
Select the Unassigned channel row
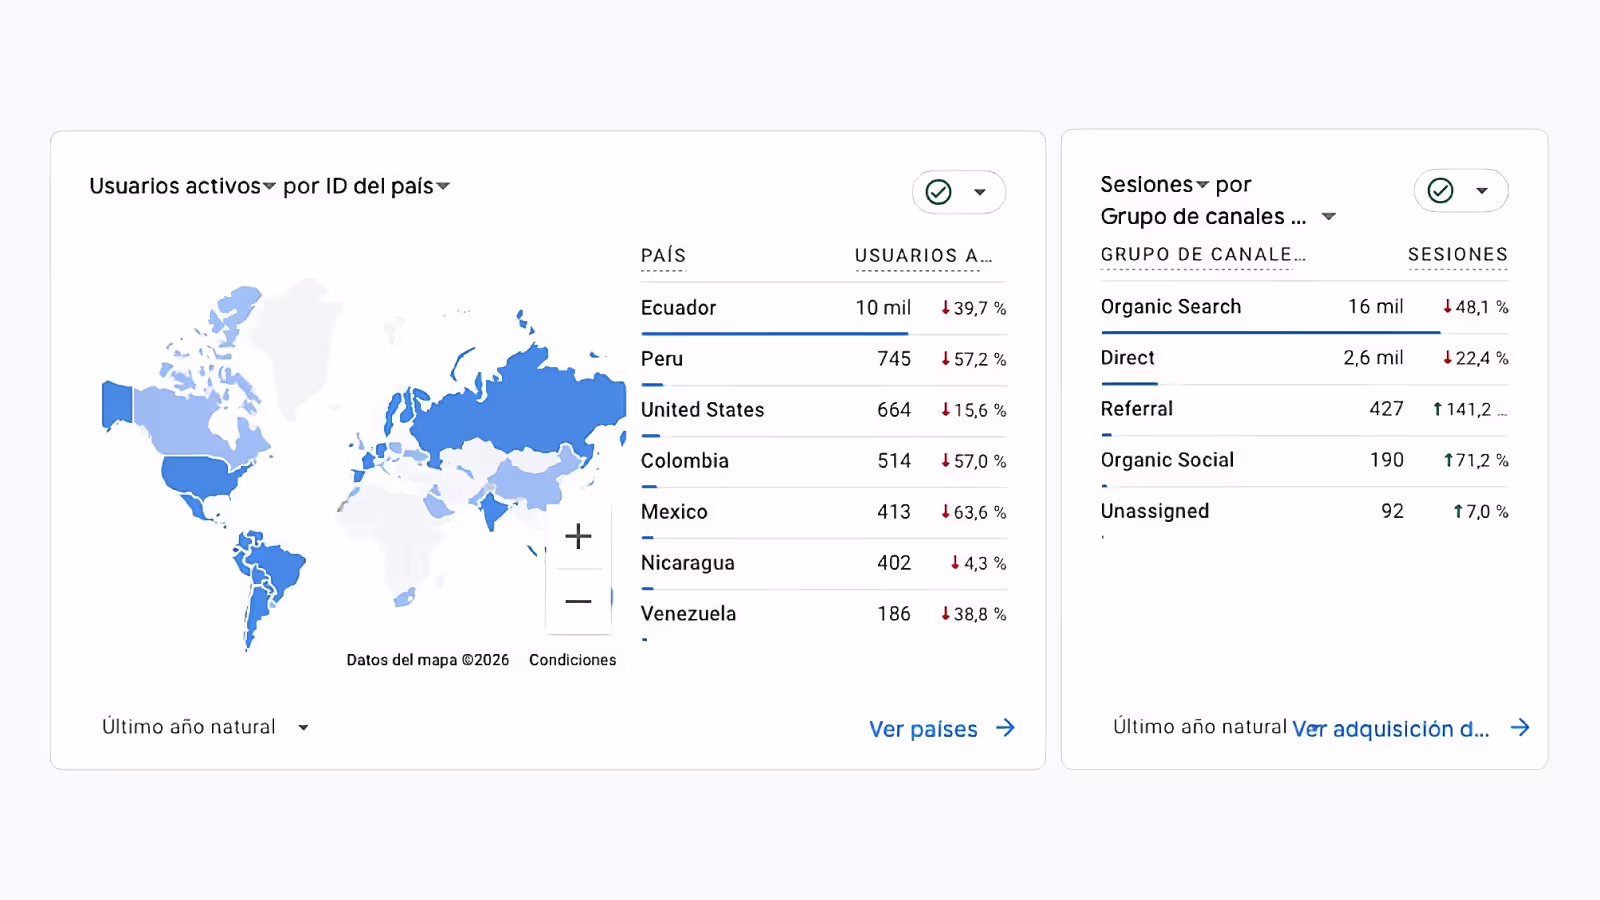pyautogui.click(x=1304, y=511)
